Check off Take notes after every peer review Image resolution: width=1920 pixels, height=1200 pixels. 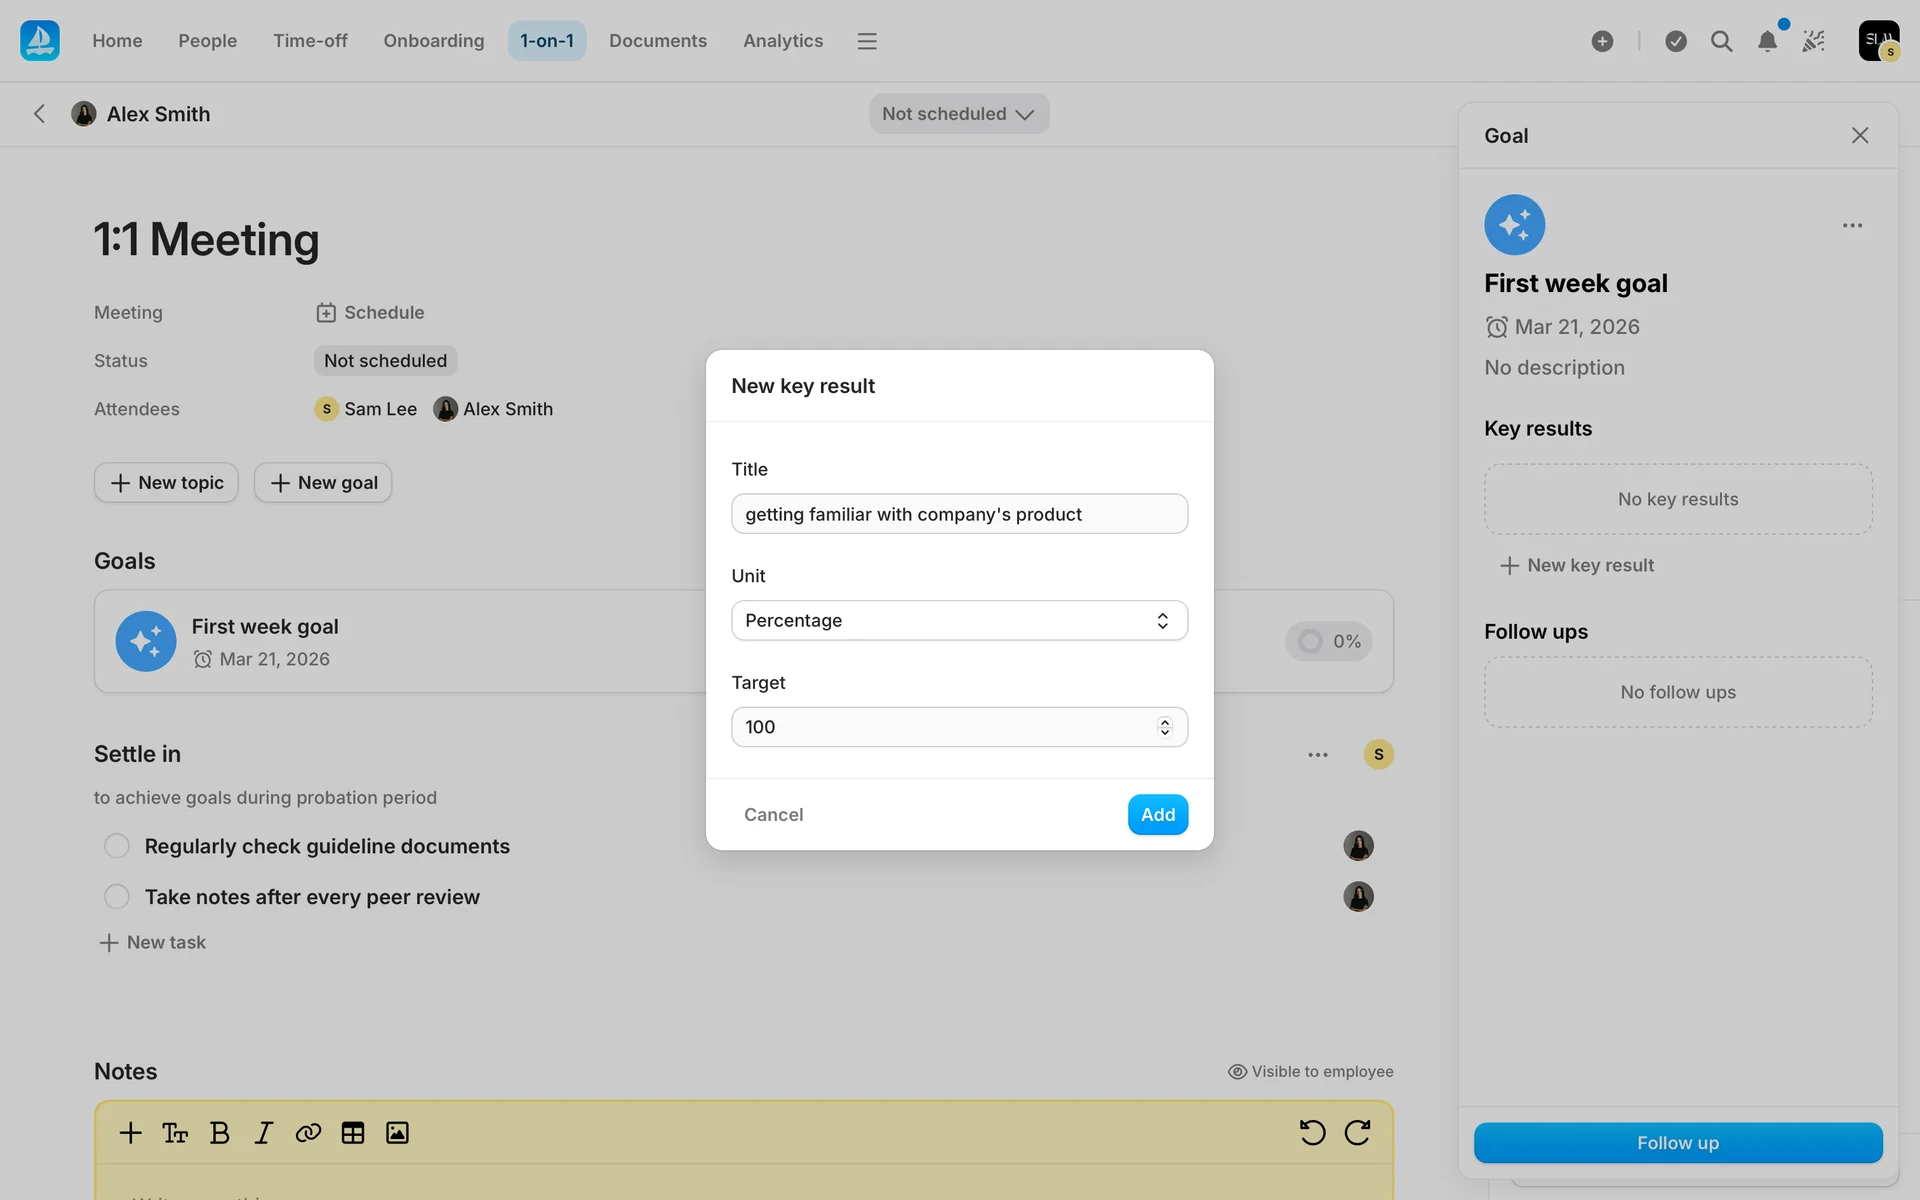point(117,897)
